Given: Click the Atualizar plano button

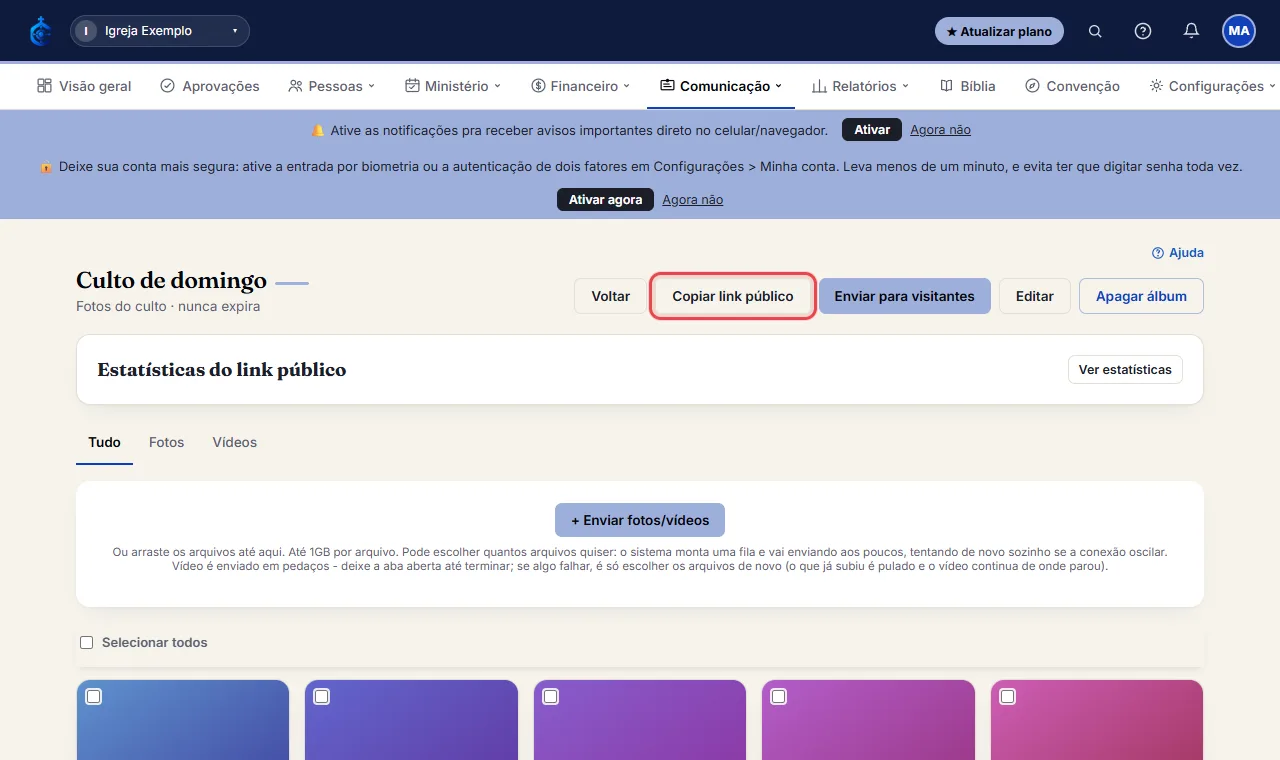Looking at the screenshot, I should click(999, 31).
